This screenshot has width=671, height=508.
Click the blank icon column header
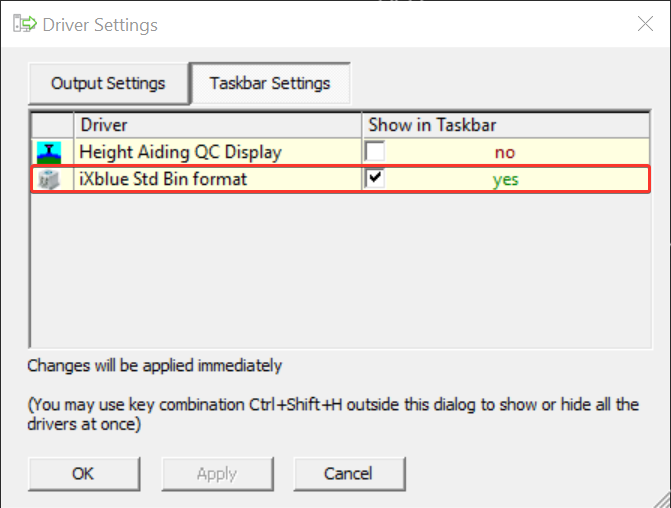click(x=52, y=125)
